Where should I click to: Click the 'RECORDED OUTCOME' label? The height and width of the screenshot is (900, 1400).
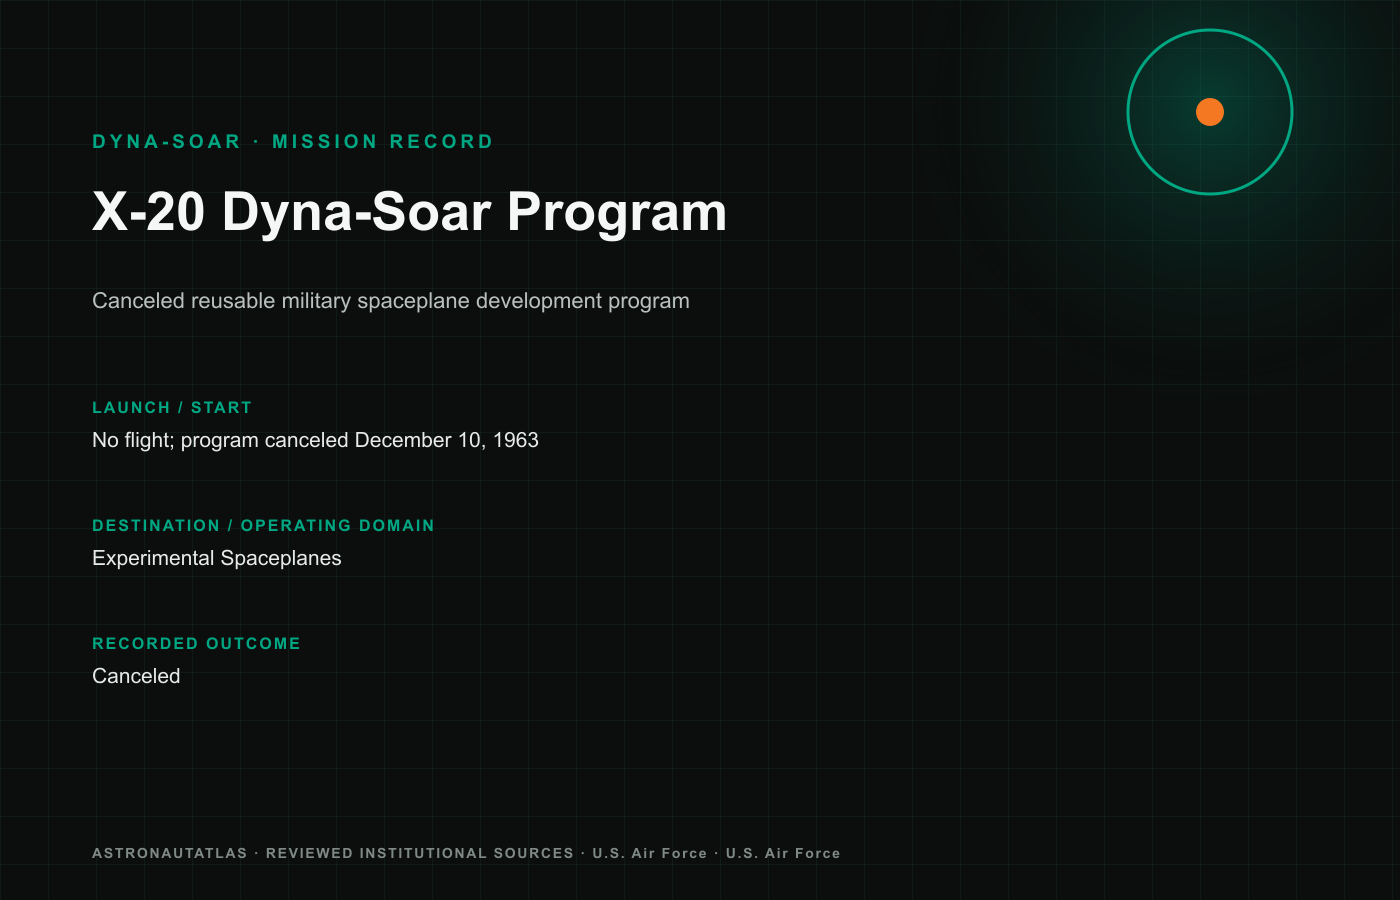tap(196, 644)
